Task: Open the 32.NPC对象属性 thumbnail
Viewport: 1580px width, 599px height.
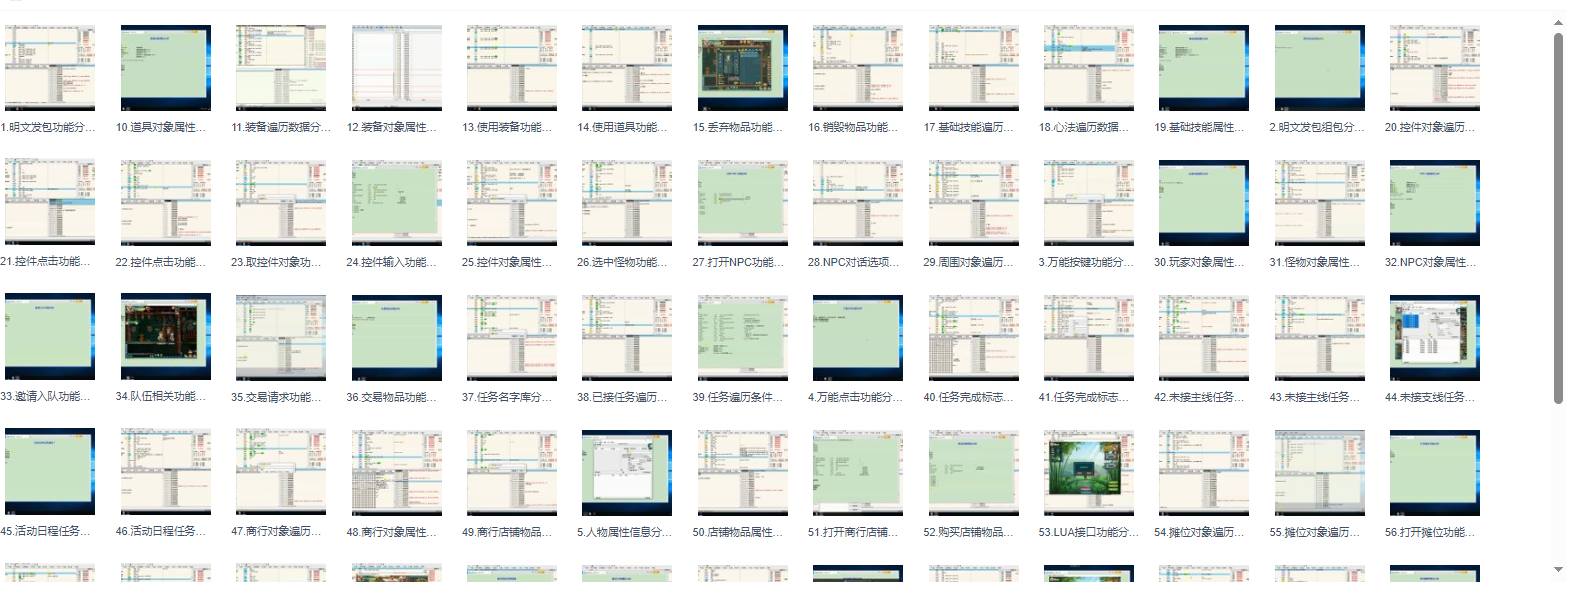Action: (x=1434, y=203)
